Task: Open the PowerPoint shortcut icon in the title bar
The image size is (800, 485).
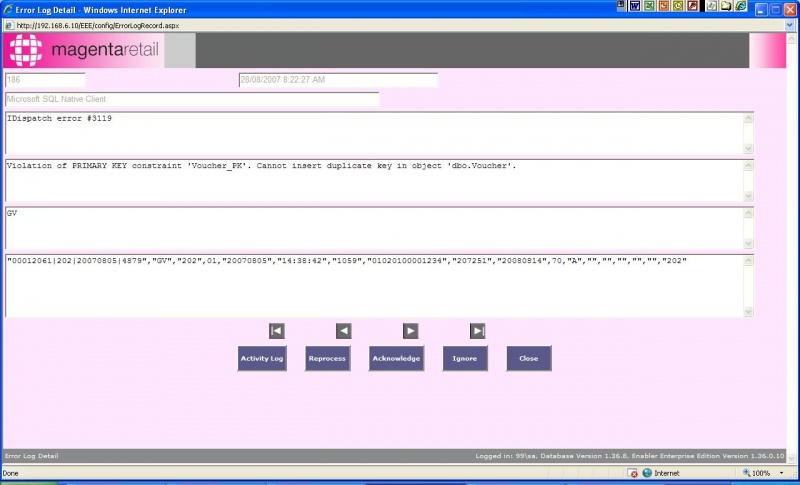Action: click(x=663, y=6)
